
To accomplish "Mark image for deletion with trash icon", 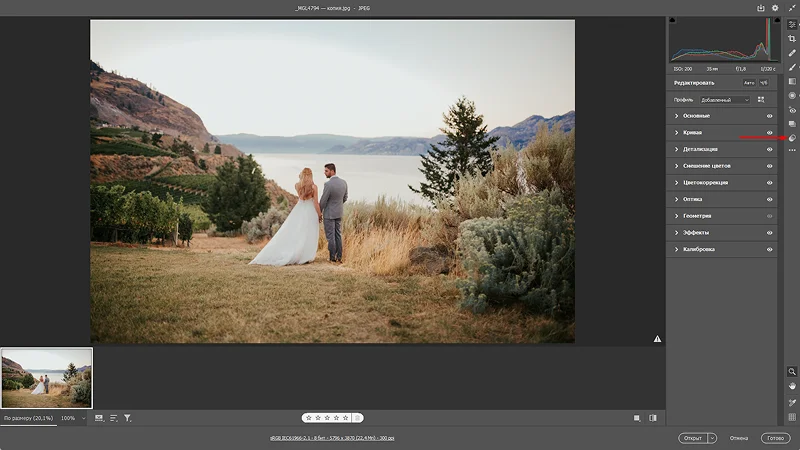I will tap(358, 418).
